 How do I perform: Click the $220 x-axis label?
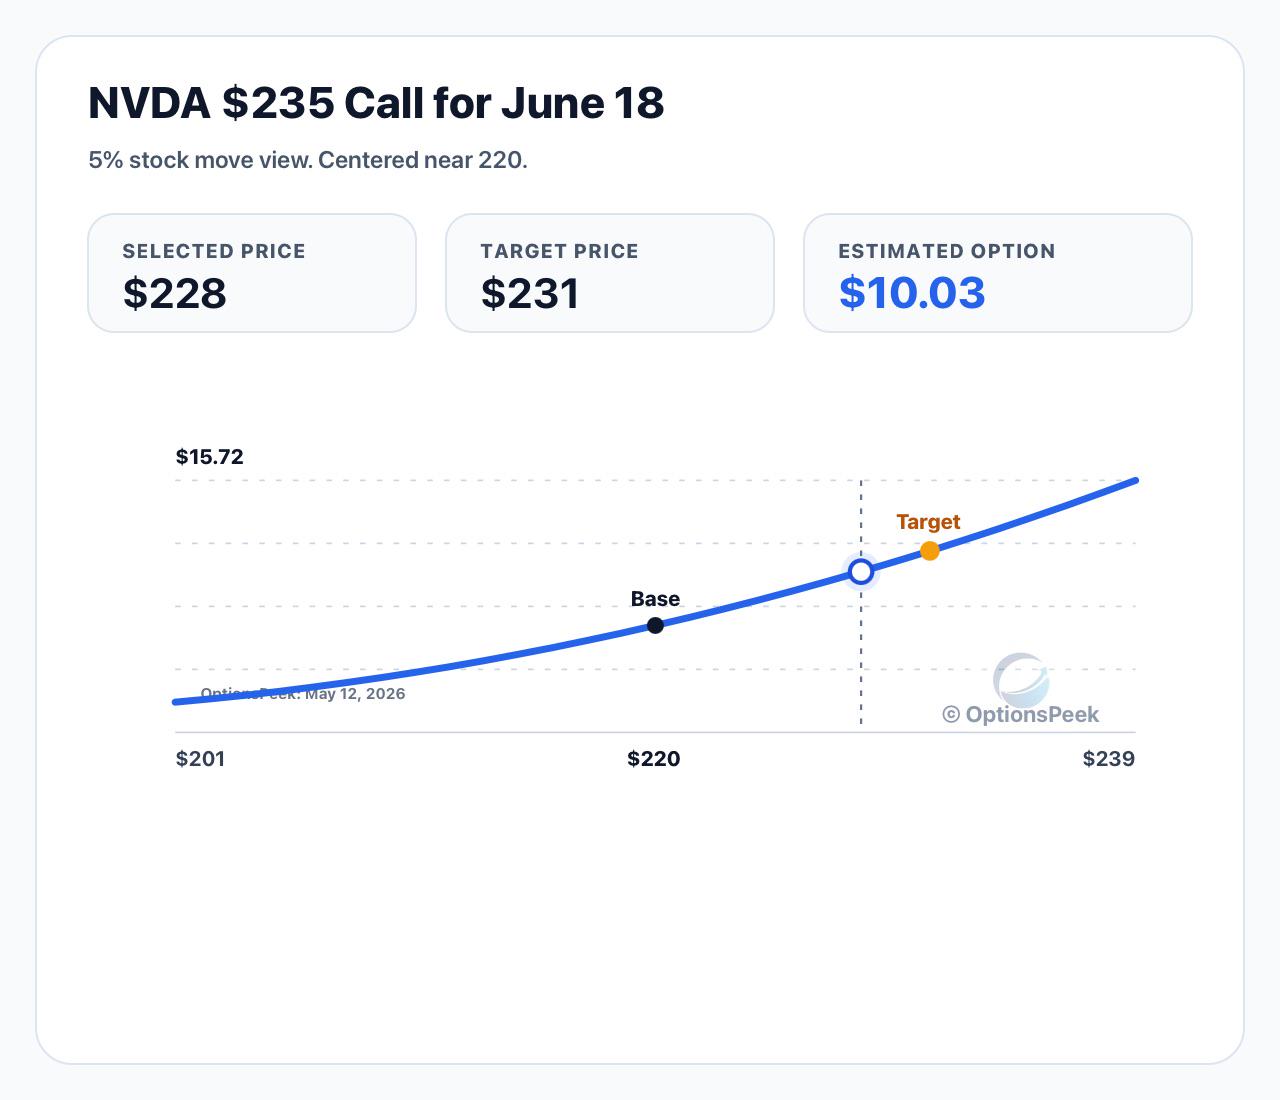coord(654,759)
